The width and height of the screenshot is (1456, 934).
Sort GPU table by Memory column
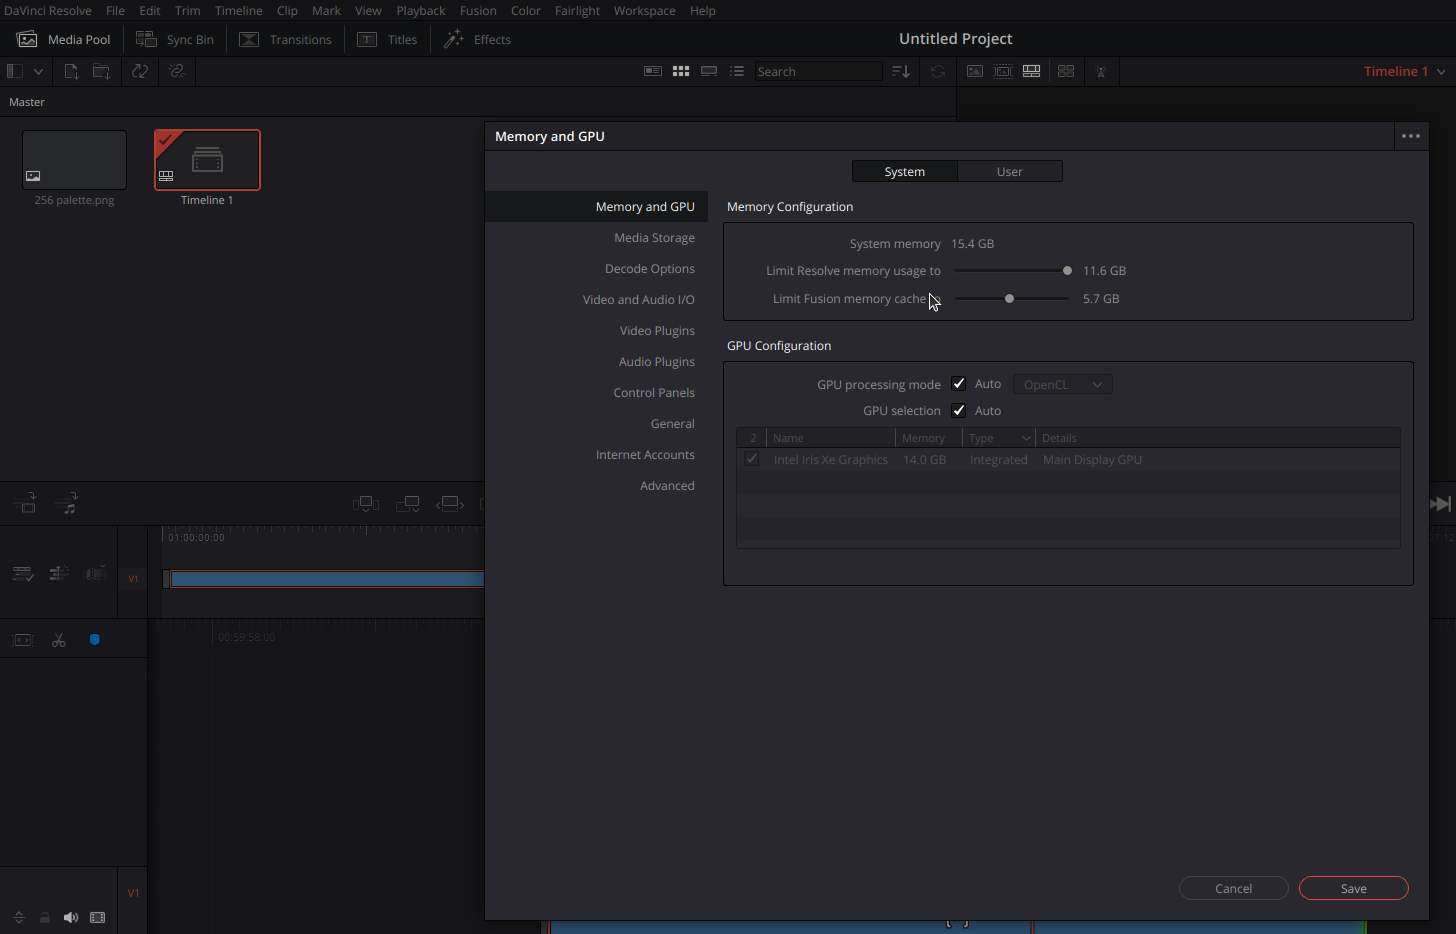923,438
